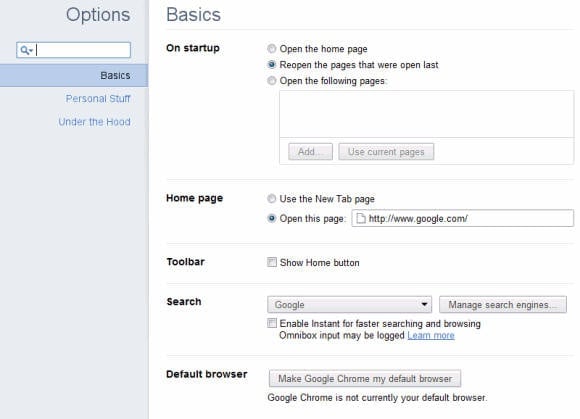Click the Manage search engines button
Viewport: 580px width, 419px height.
point(503,305)
